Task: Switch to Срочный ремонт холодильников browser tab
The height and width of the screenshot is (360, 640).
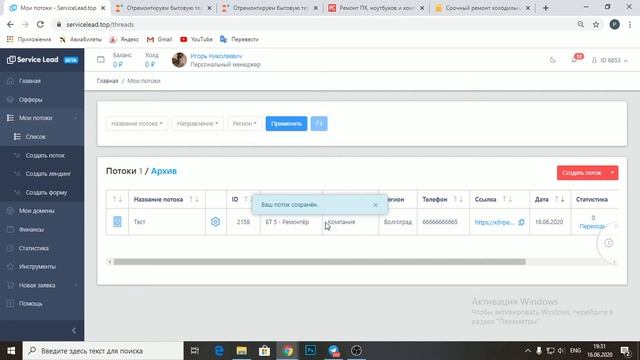Action: click(x=482, y=8)
